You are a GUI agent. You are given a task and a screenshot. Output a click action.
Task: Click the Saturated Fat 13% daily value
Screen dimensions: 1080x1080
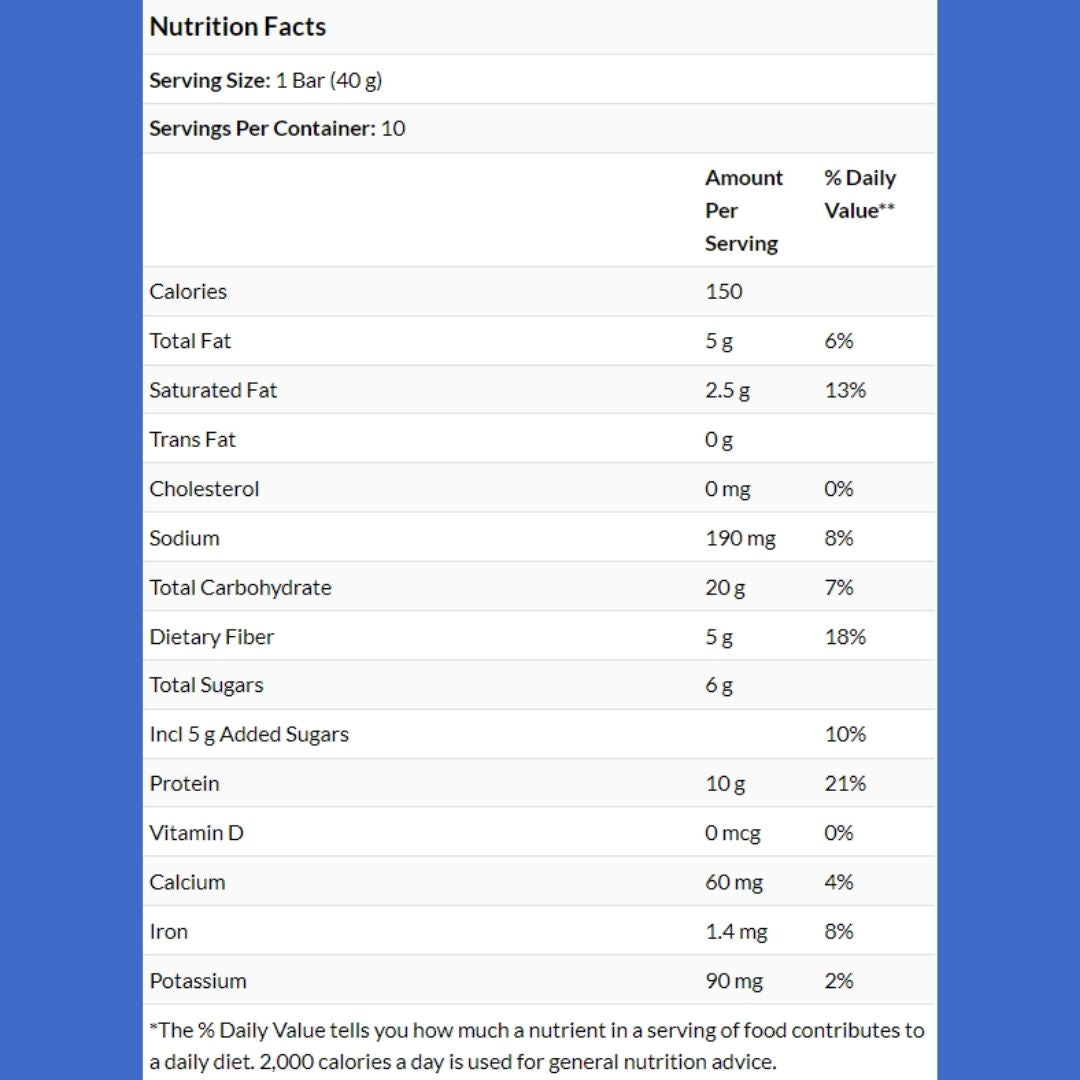pos(845,390)
